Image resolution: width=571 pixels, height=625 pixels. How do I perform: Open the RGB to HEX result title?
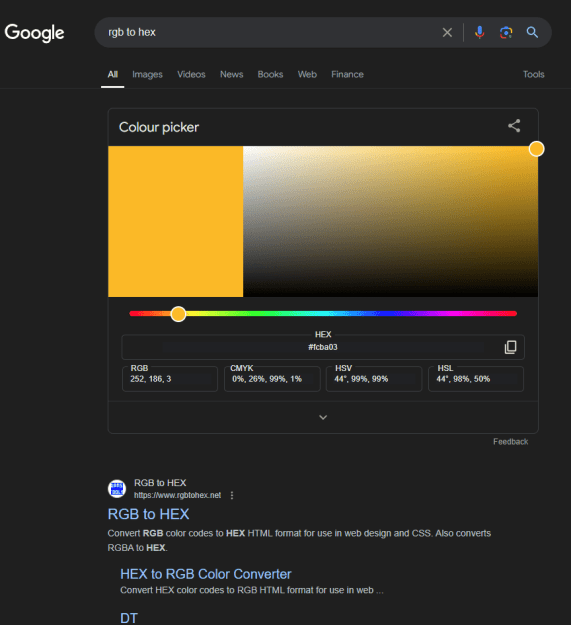click(148, 514)
